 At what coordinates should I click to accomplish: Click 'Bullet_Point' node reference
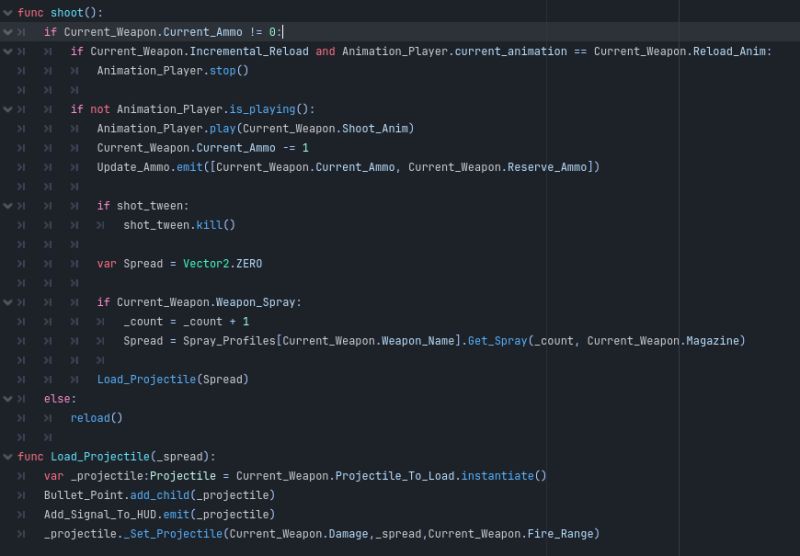point(84,495)
